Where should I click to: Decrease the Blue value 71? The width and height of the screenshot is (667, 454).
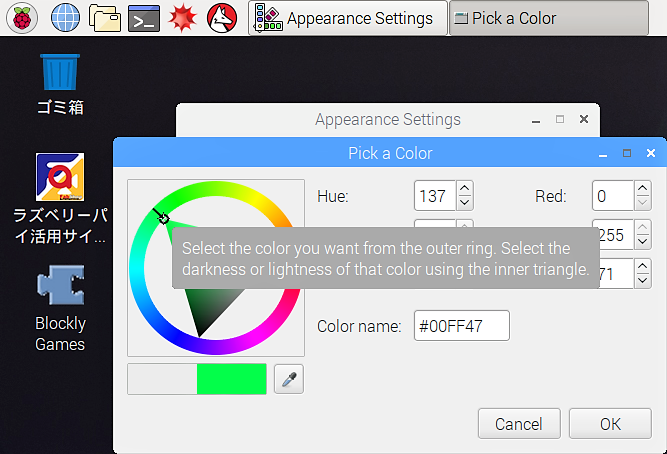(643, 281)
